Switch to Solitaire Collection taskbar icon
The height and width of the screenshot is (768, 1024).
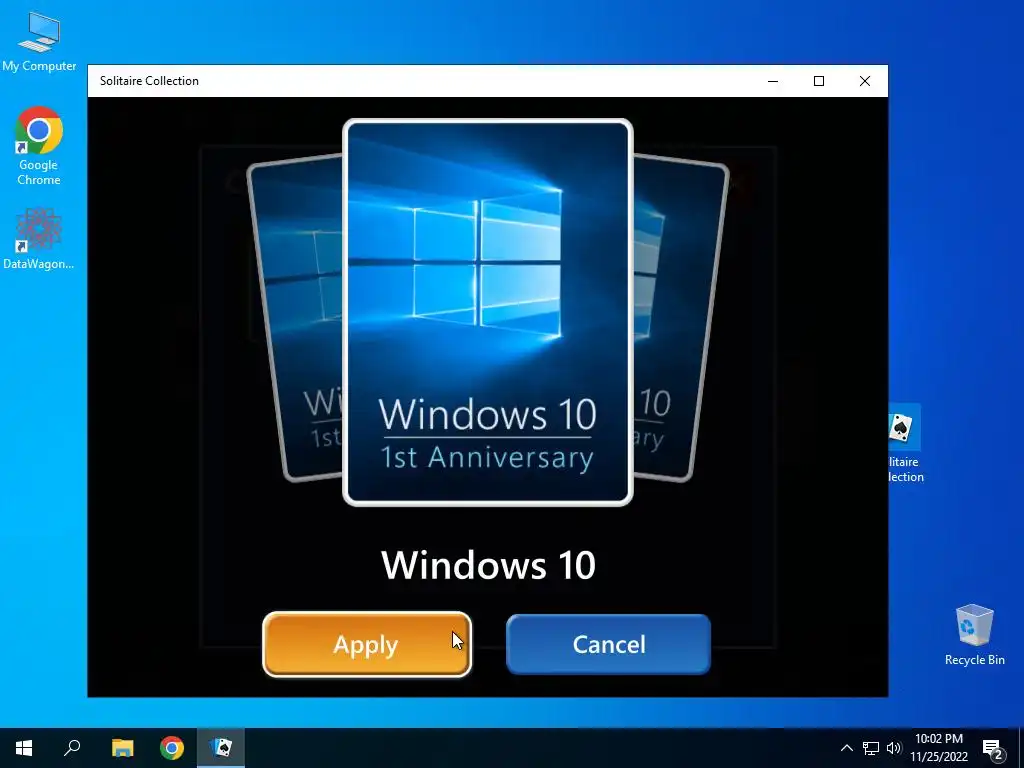pos(221,748)
